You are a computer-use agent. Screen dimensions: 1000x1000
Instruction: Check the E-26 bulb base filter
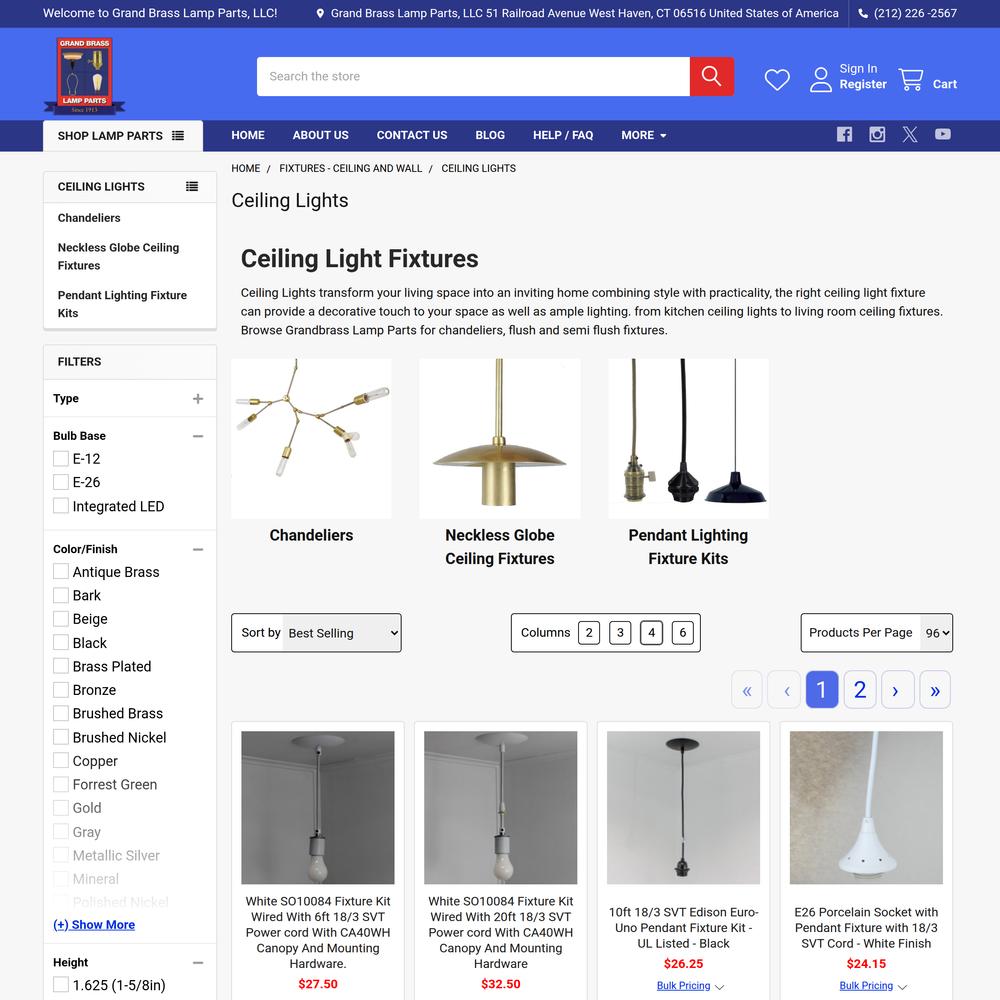click(61, 482)
